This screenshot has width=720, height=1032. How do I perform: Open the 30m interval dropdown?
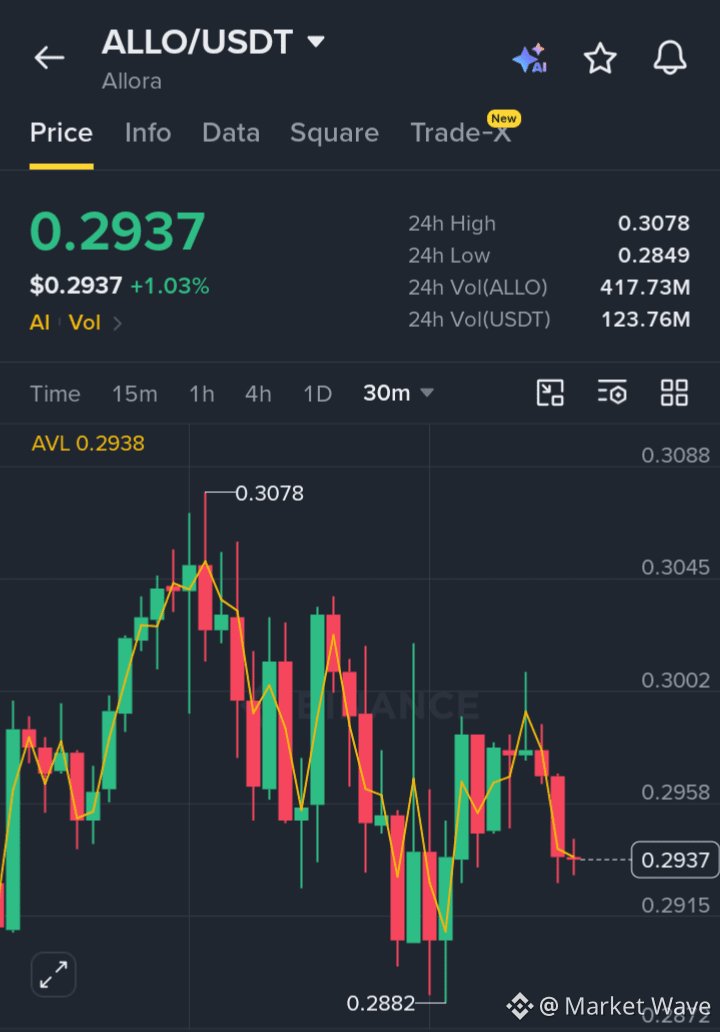[x=398, y=393]
